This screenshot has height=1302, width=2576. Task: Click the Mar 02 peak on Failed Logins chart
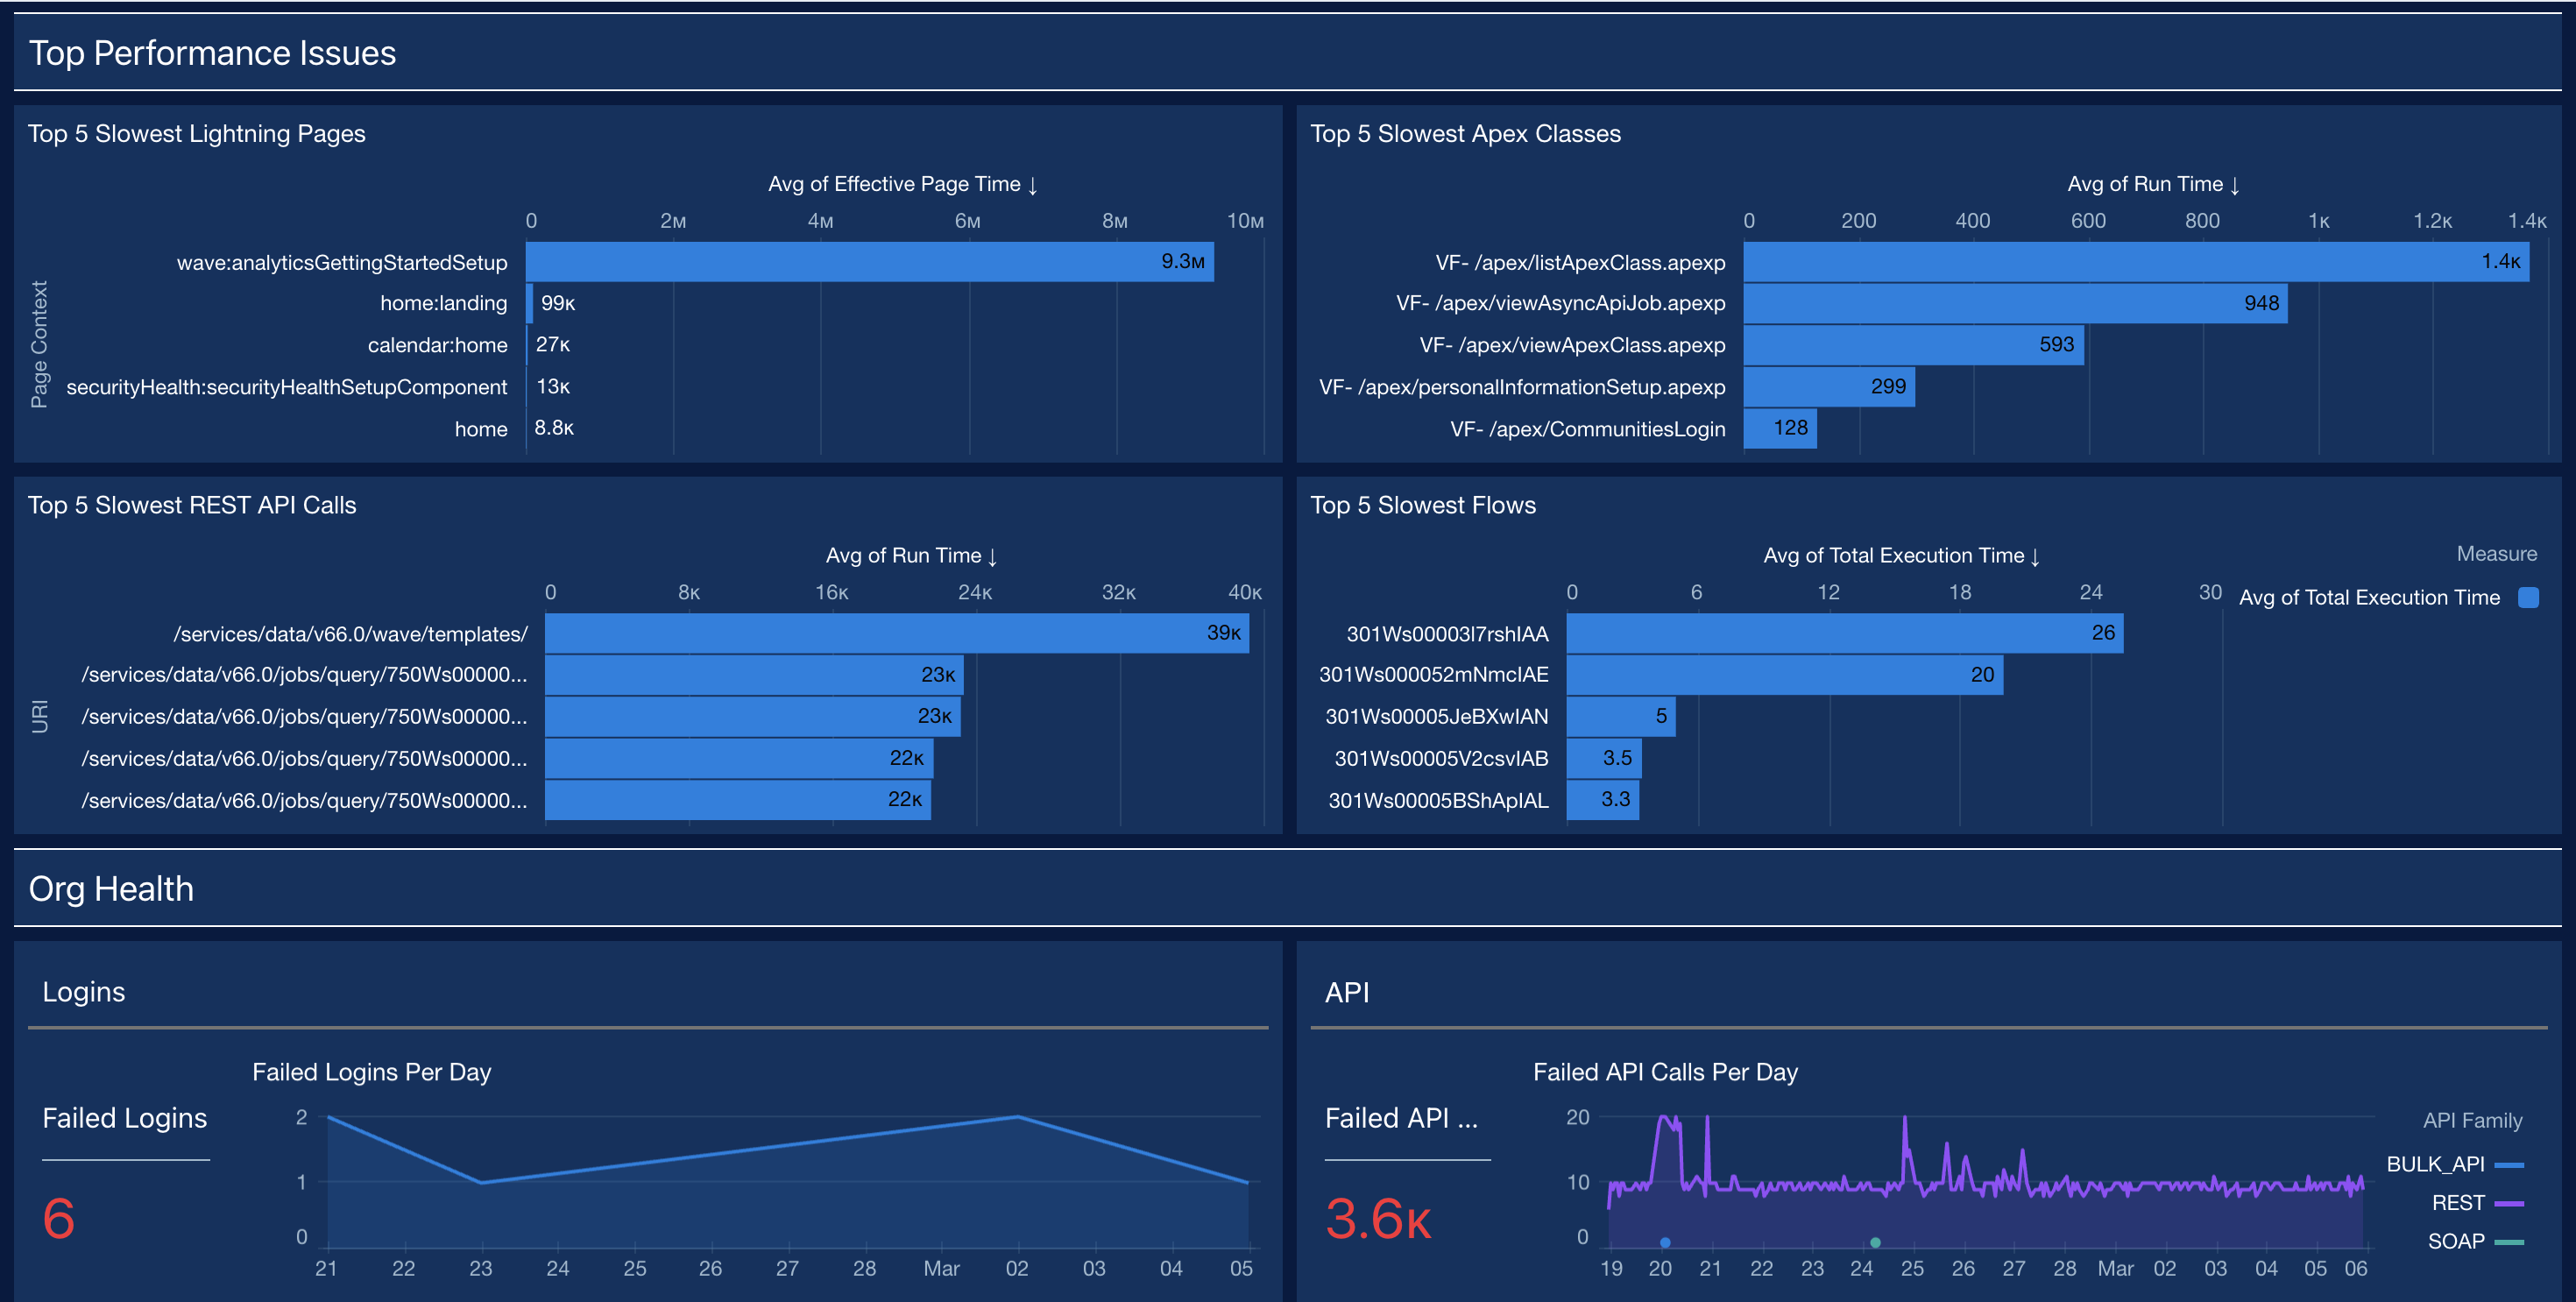coord(1018,1117)
